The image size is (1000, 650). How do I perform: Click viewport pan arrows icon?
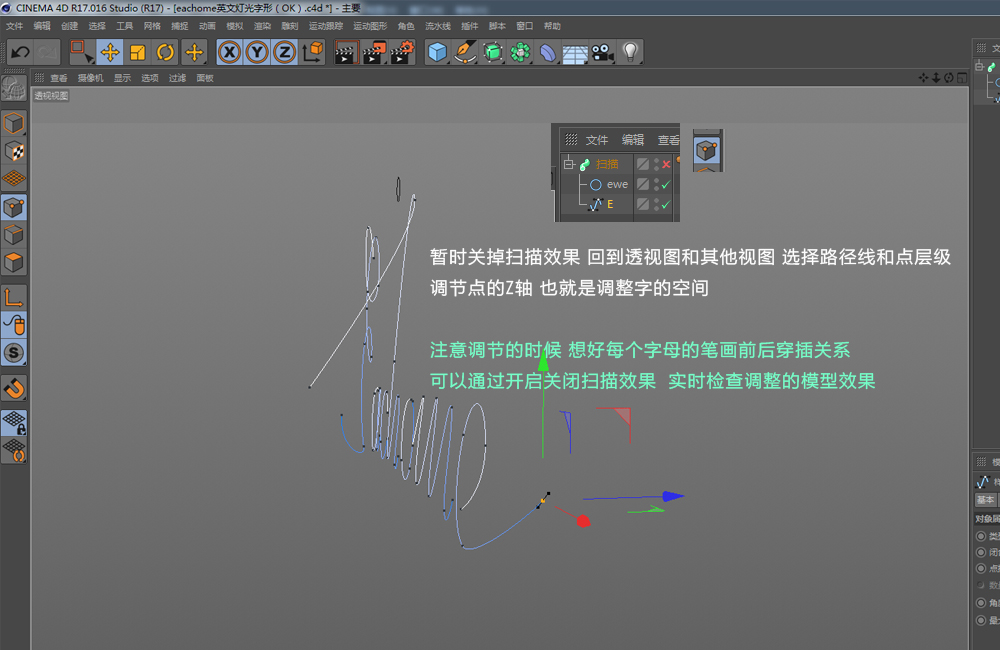click(x=923, y=78)
